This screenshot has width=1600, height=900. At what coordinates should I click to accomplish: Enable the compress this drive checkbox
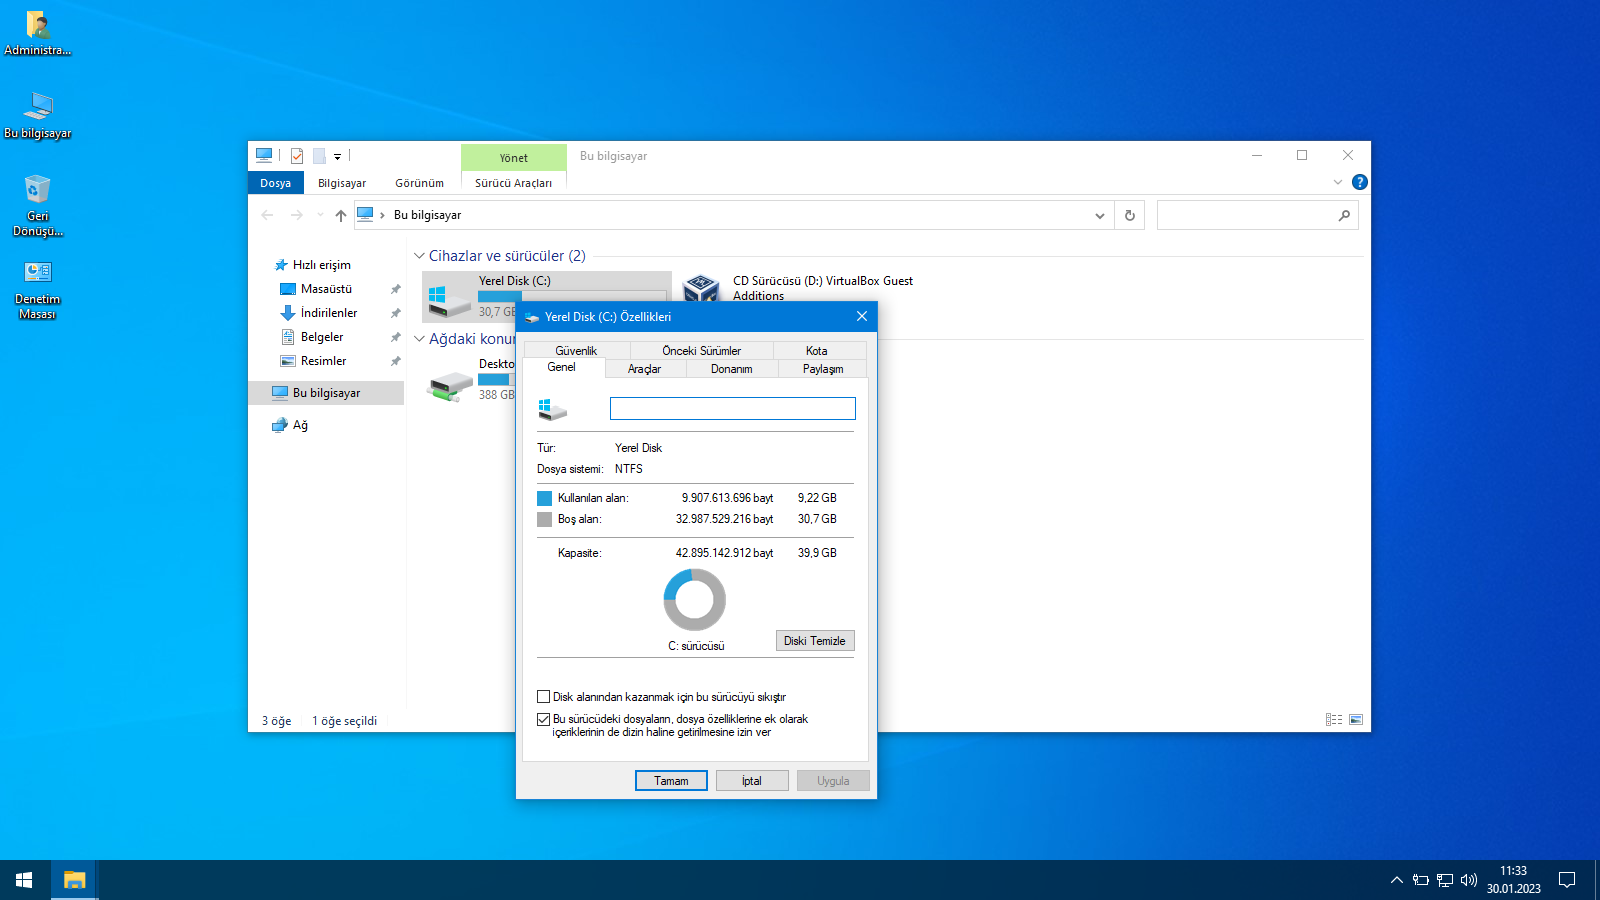(544, 697)
